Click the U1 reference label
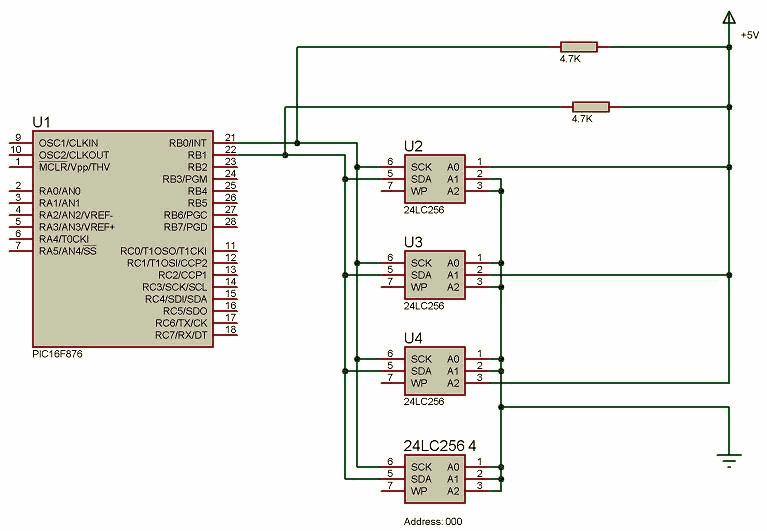 point(41,122)
